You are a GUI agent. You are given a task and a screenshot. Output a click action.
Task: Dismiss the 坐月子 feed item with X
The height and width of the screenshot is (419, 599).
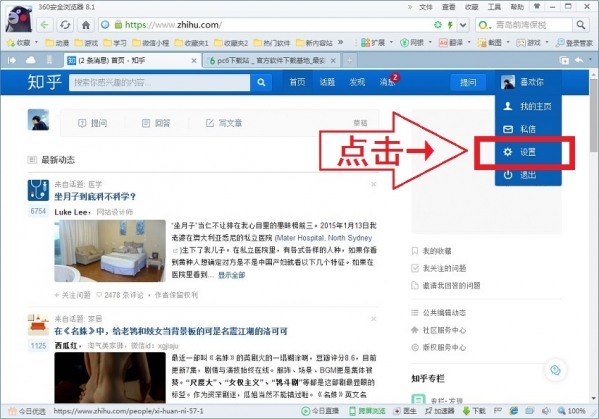[374, 184]
